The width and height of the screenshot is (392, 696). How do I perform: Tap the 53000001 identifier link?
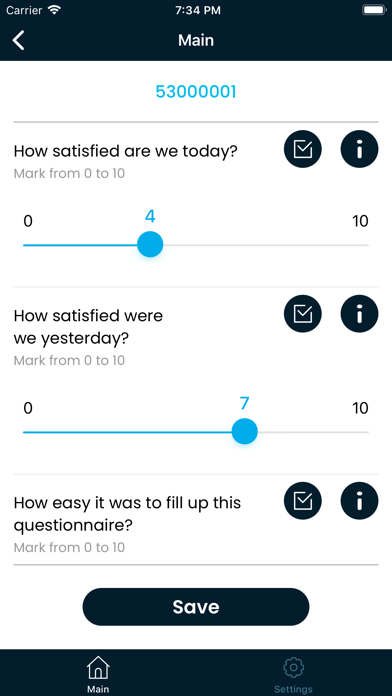click(196, 92)
